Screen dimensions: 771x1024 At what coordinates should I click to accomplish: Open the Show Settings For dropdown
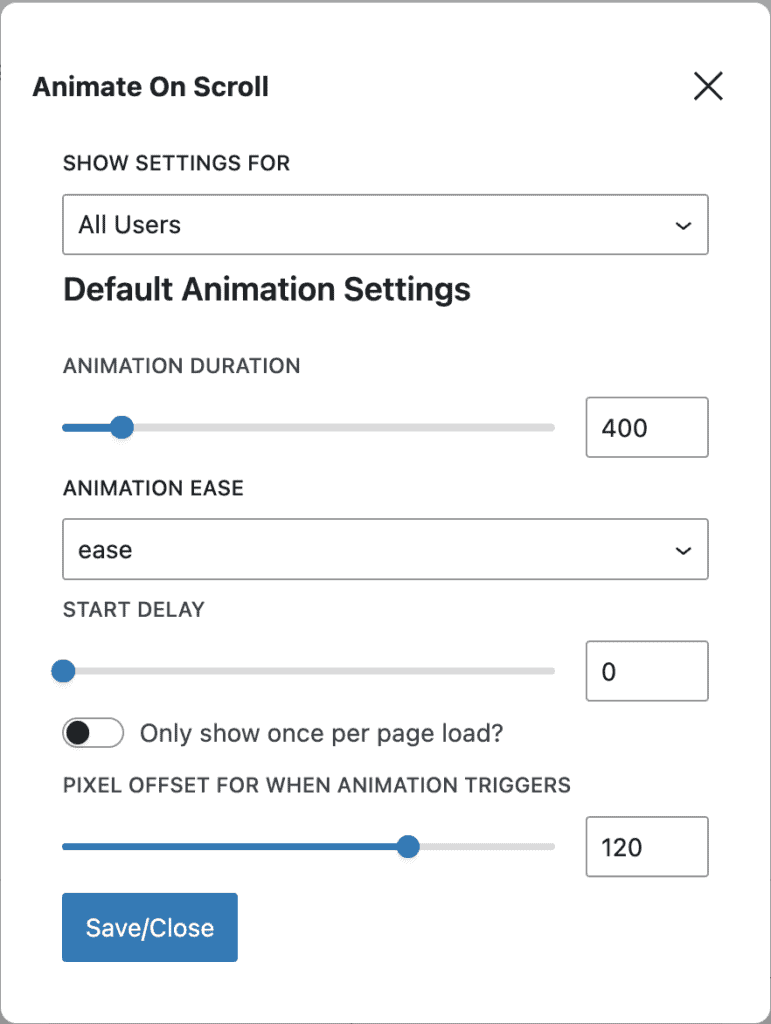pyautogui.click(x=385, y=224)
